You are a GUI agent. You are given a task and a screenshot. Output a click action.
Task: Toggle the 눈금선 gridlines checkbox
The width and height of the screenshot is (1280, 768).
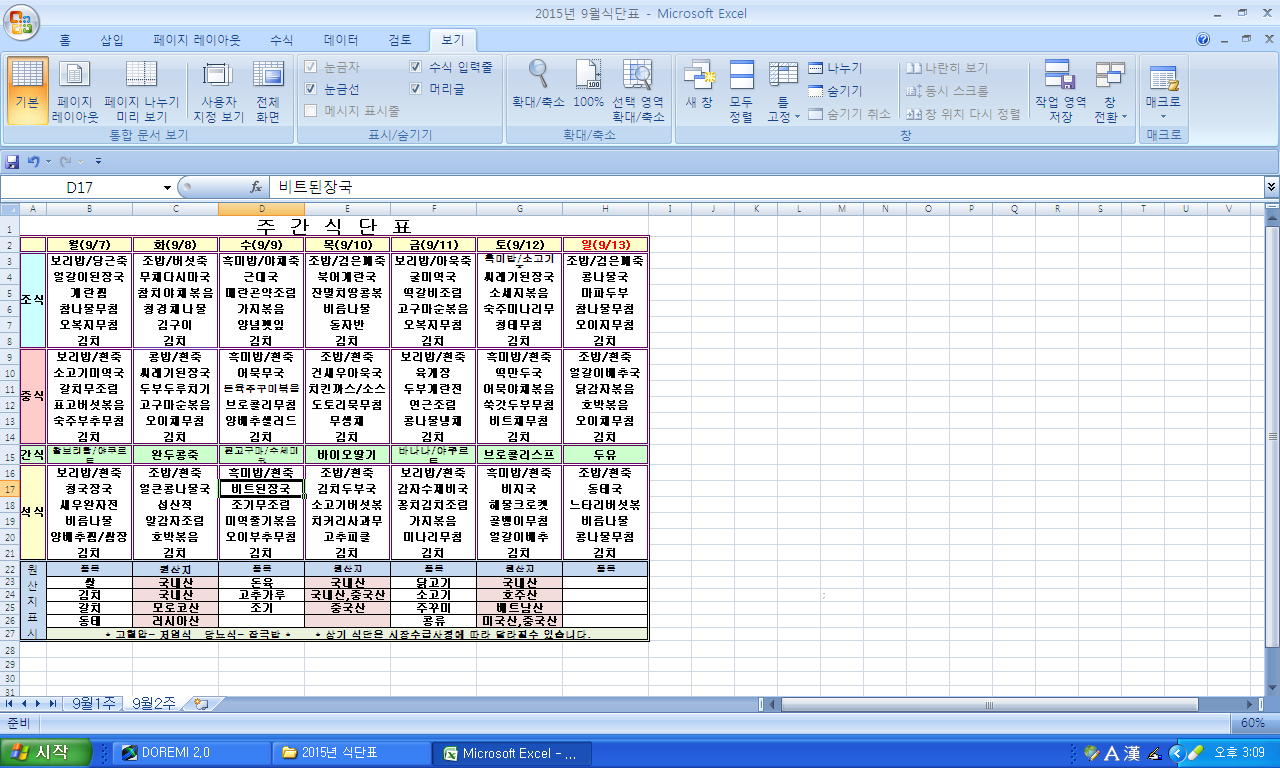coord(311,89)
